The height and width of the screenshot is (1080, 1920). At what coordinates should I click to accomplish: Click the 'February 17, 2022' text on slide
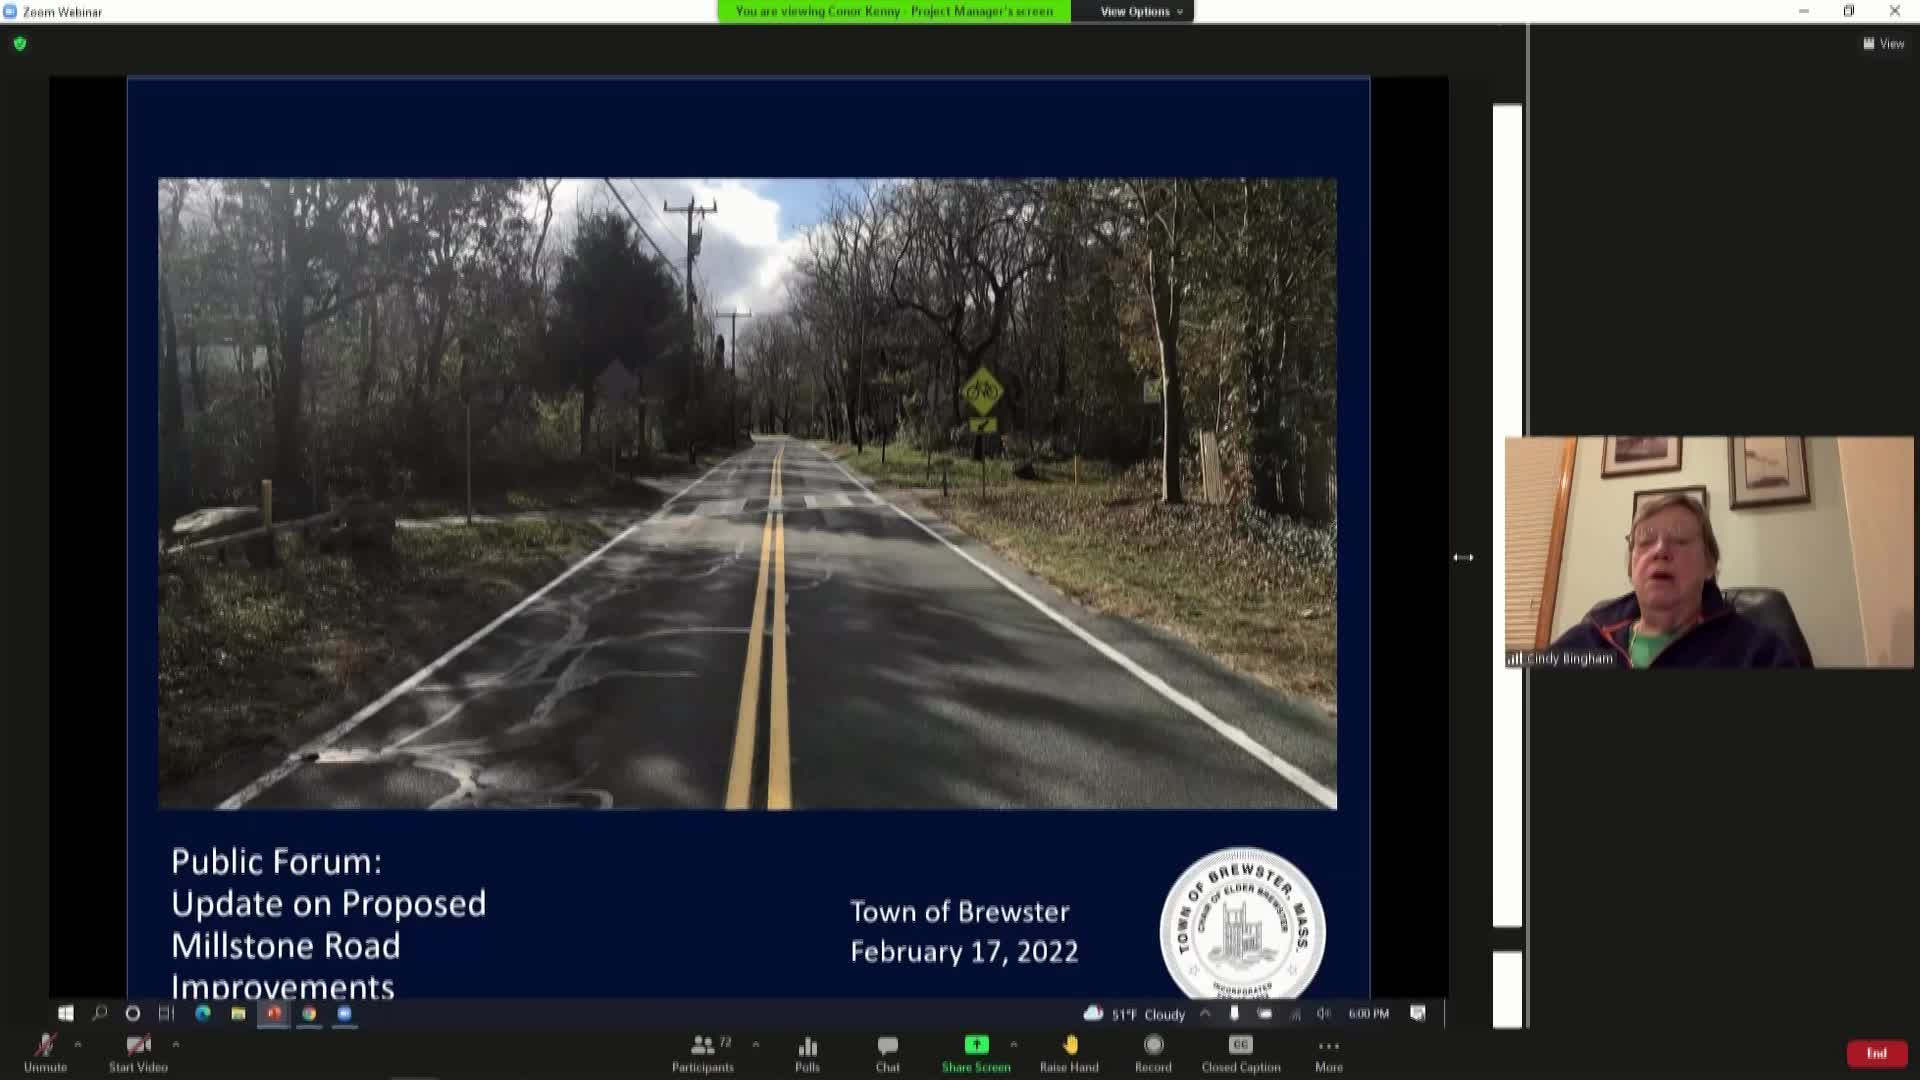click(964, 951)
